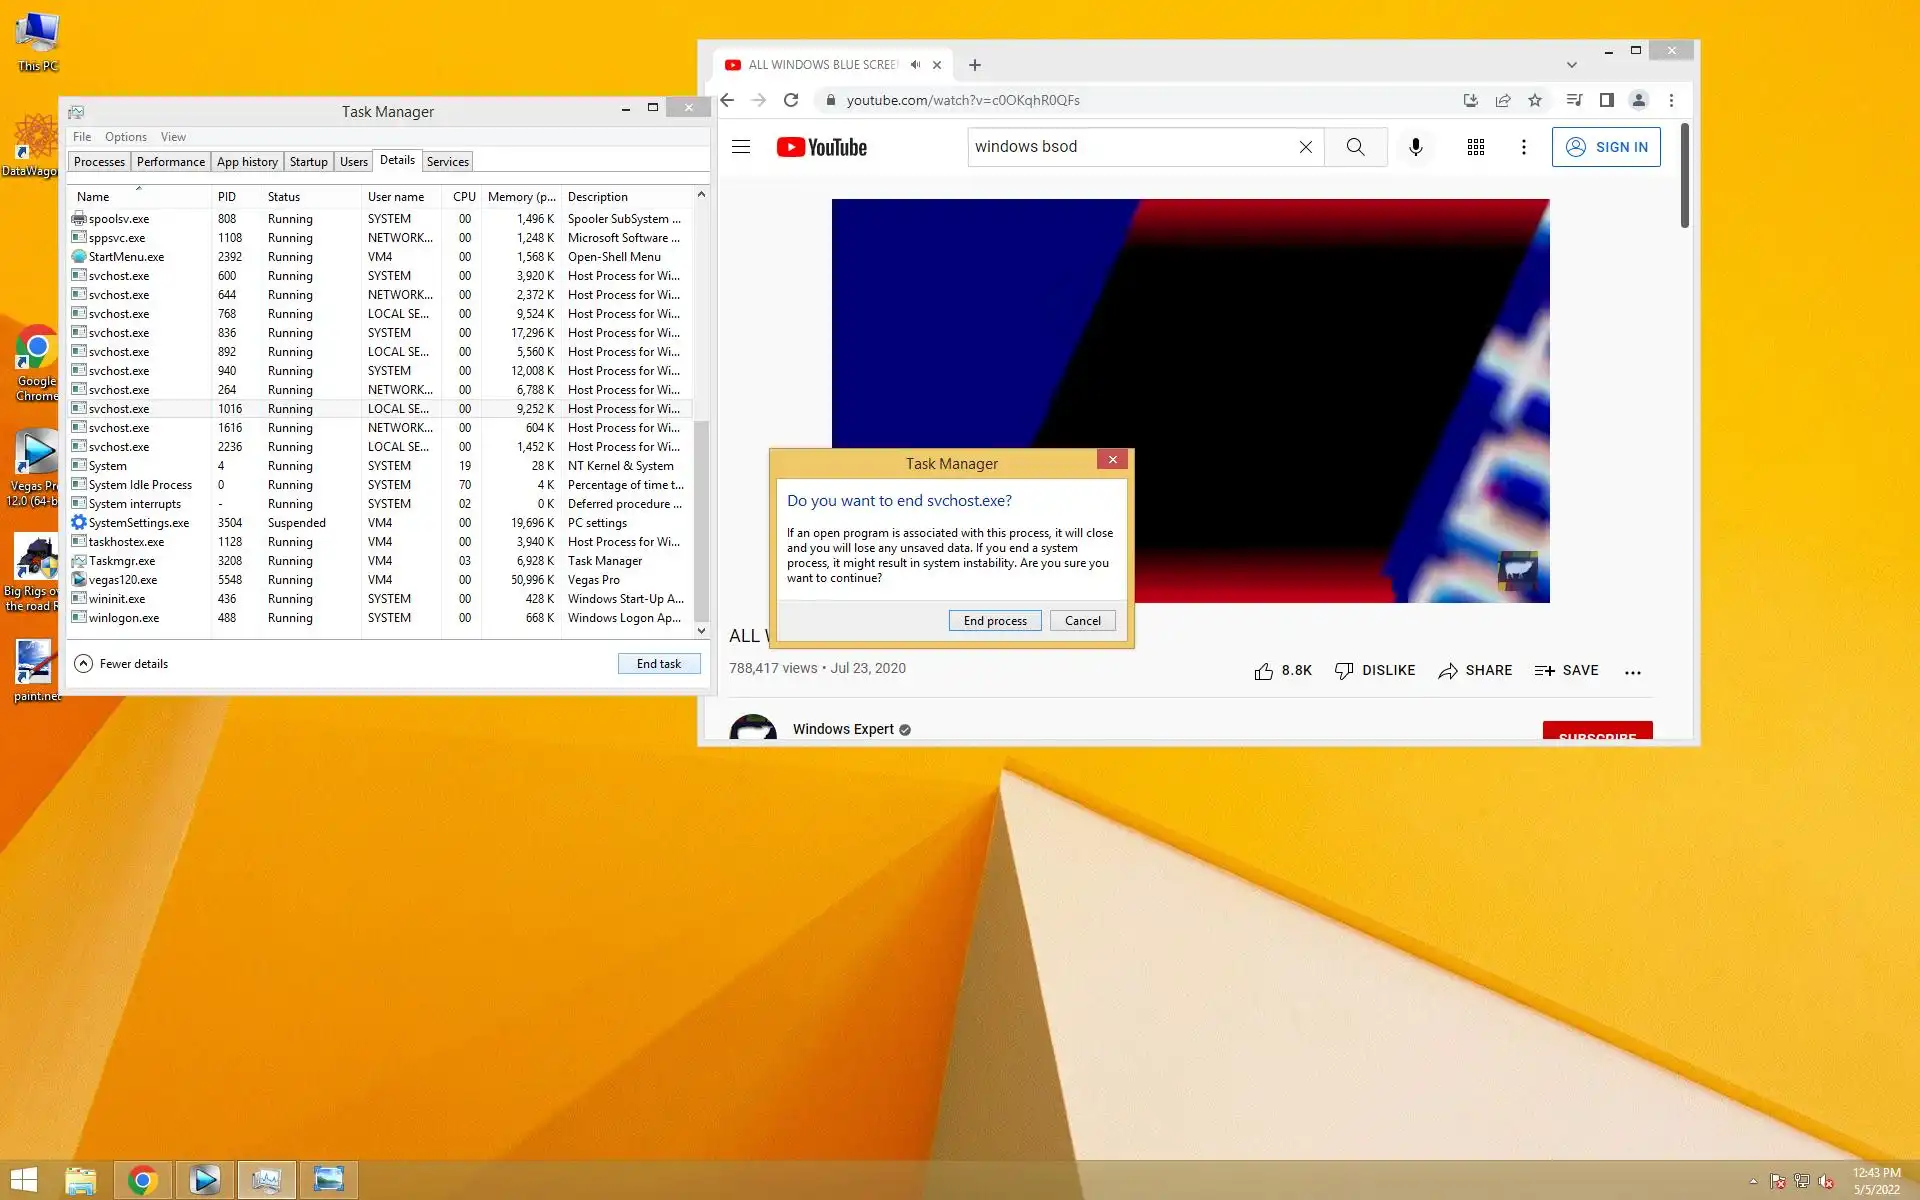Image resolution: width=1920 pixels, height=1200 pixels.
Task: Click the YouTube hamburger guide menu
Action: [741, 147]
